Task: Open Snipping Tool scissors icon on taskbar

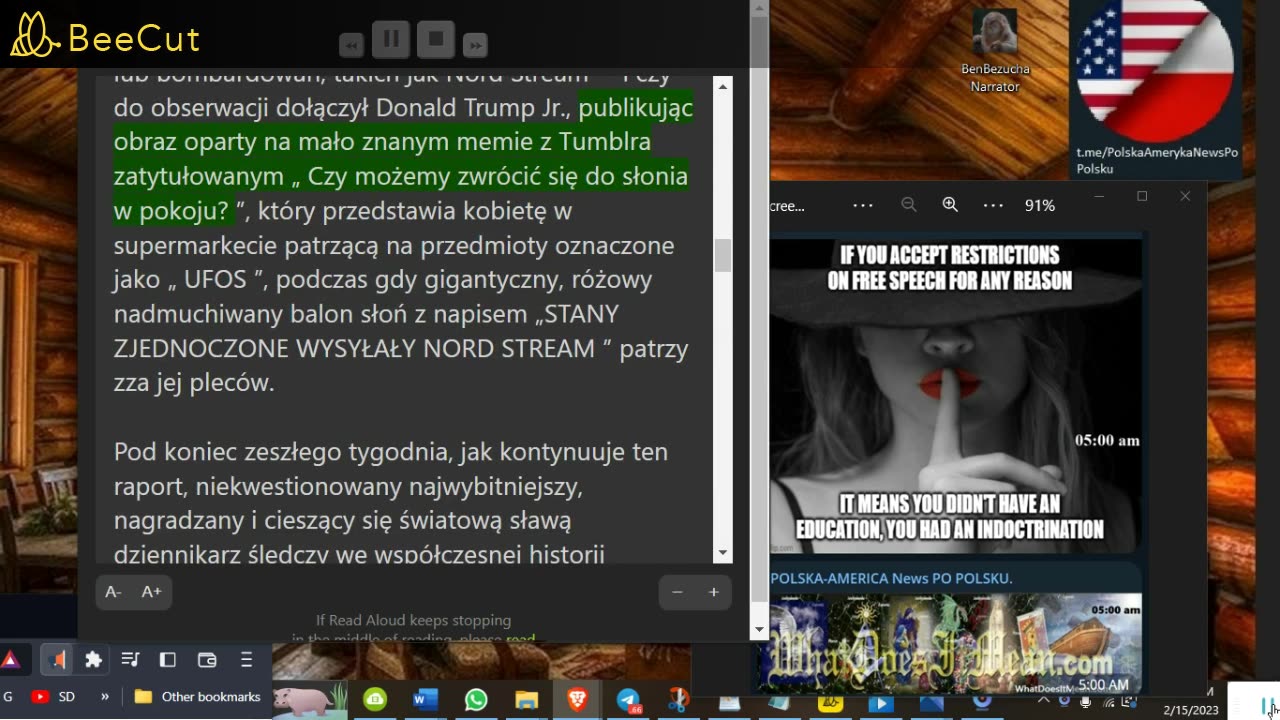Action: [679, 700]
